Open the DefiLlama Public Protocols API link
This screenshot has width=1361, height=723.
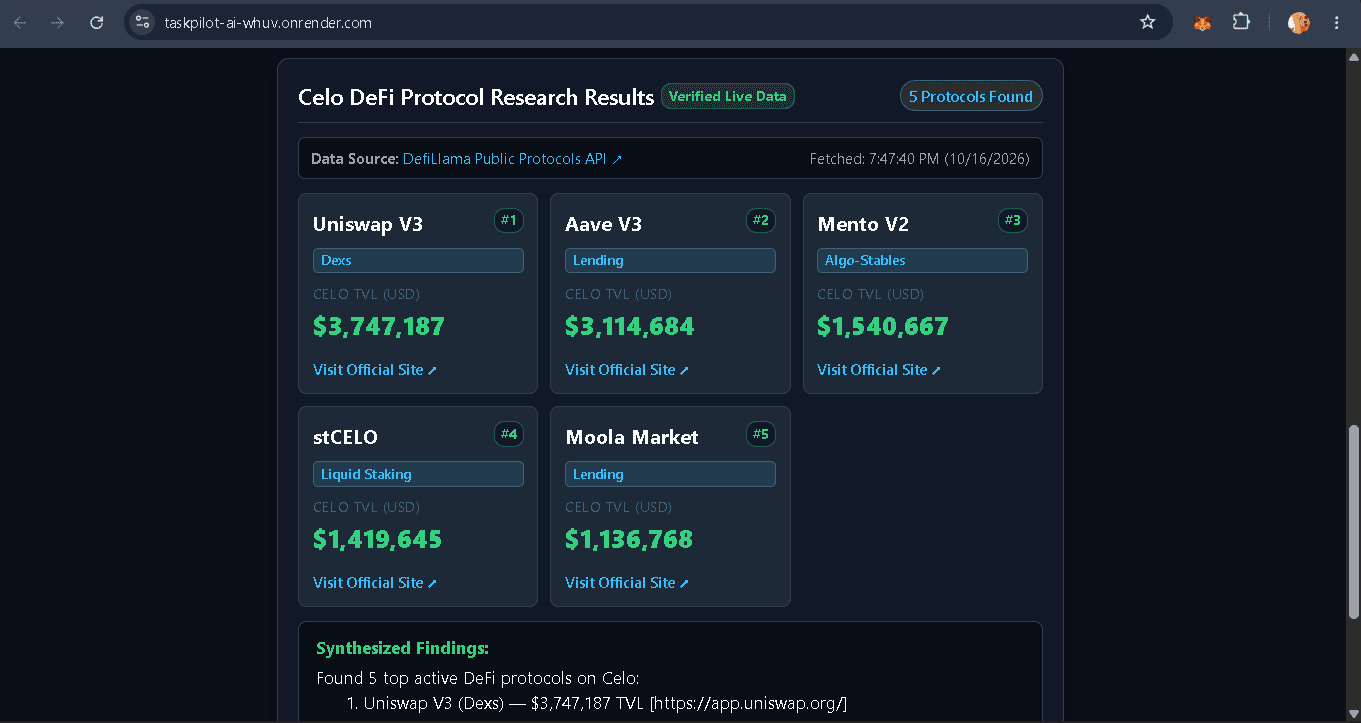tap(512, 159)
